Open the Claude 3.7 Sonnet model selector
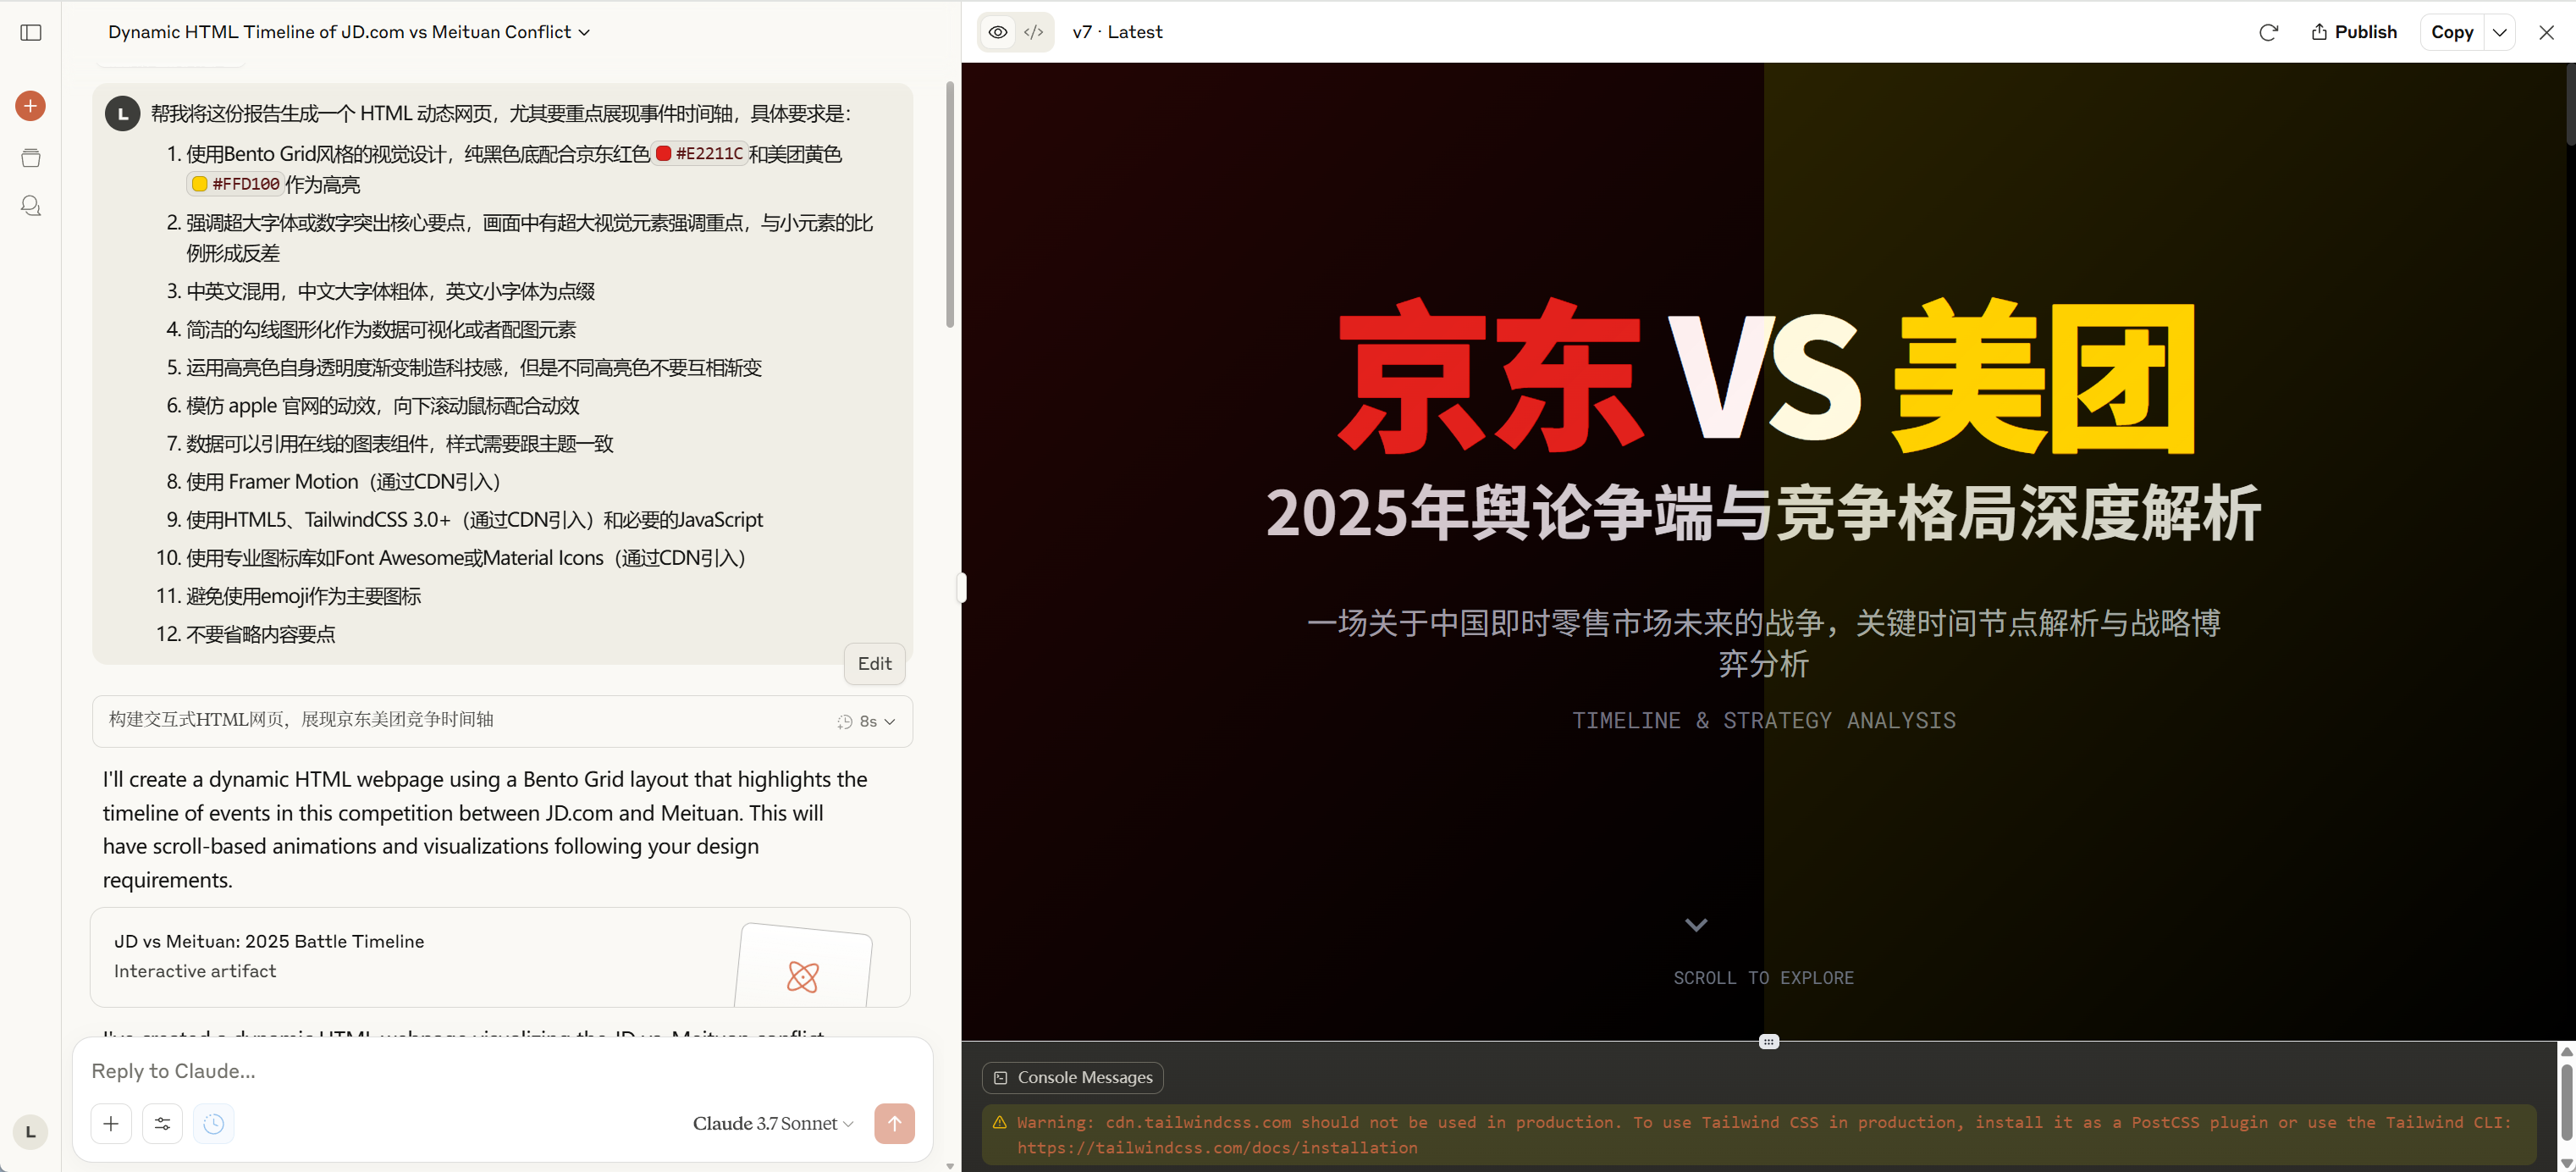 point(772,1124)
